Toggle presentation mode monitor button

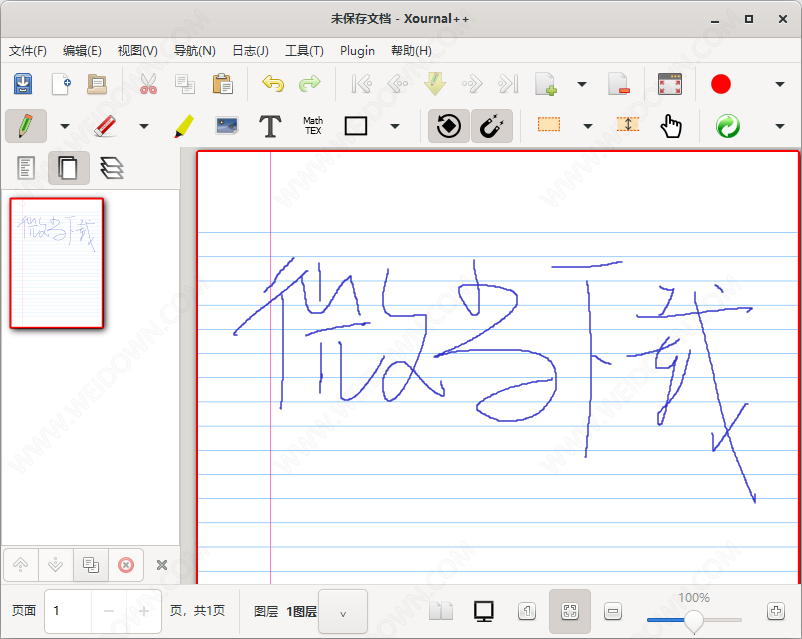pos(483,611)
